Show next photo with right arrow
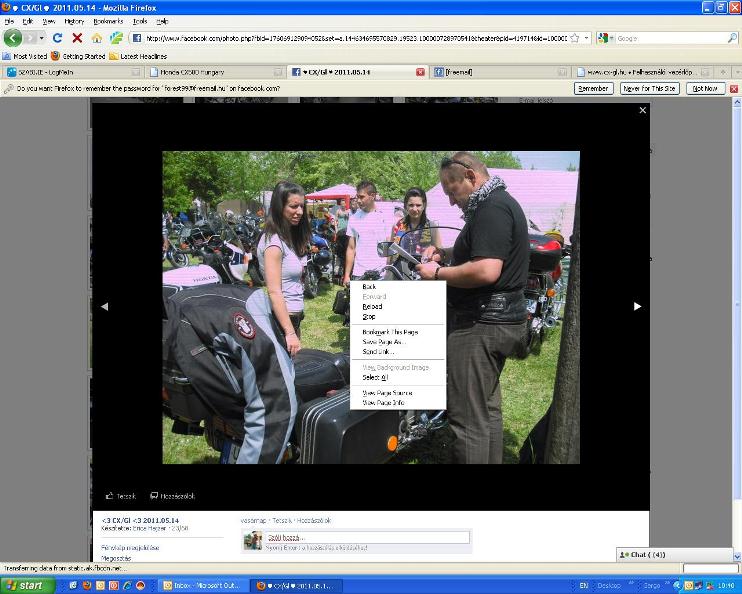 [637, 306]
